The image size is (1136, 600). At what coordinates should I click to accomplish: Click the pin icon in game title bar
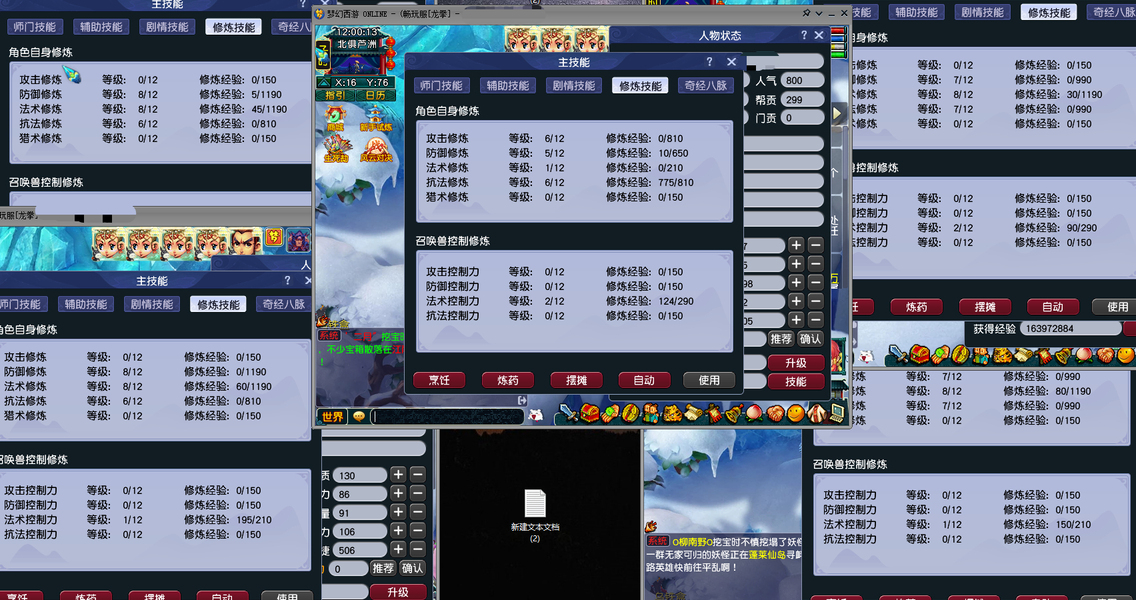pos(806,12)
